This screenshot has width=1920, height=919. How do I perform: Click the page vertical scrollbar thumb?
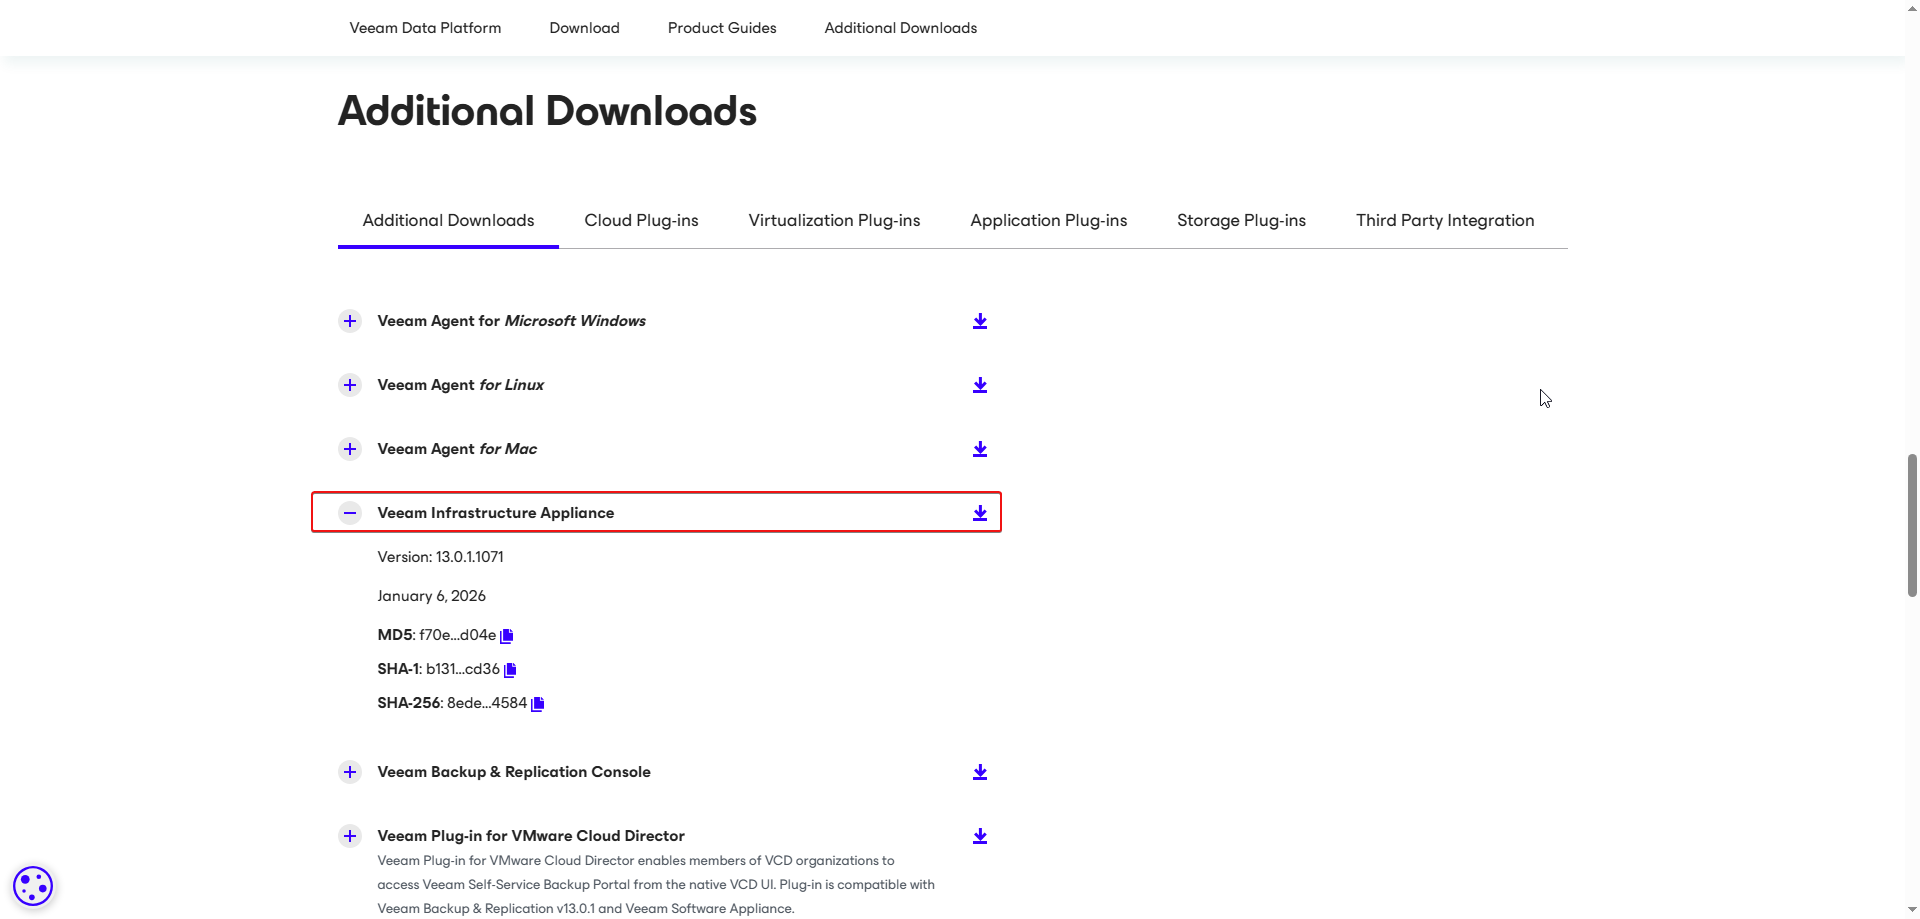[x=1912, y=525]
